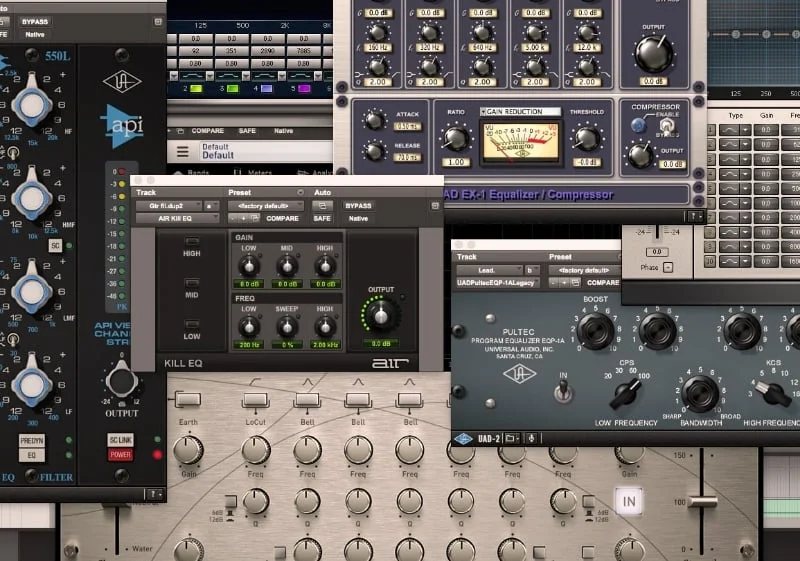The image size is (800, 561).
Task: Click the THRESHOLD knob on EX-1 compressor
Action: 587,138
